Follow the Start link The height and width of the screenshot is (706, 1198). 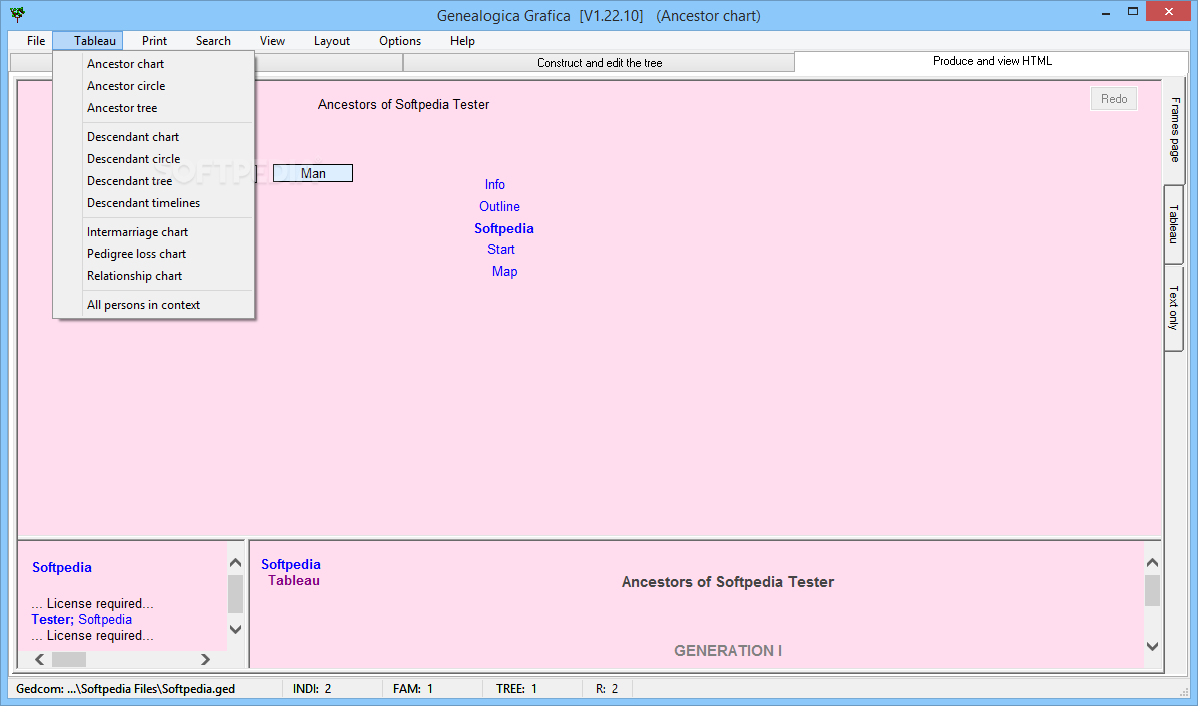(500, 250)
